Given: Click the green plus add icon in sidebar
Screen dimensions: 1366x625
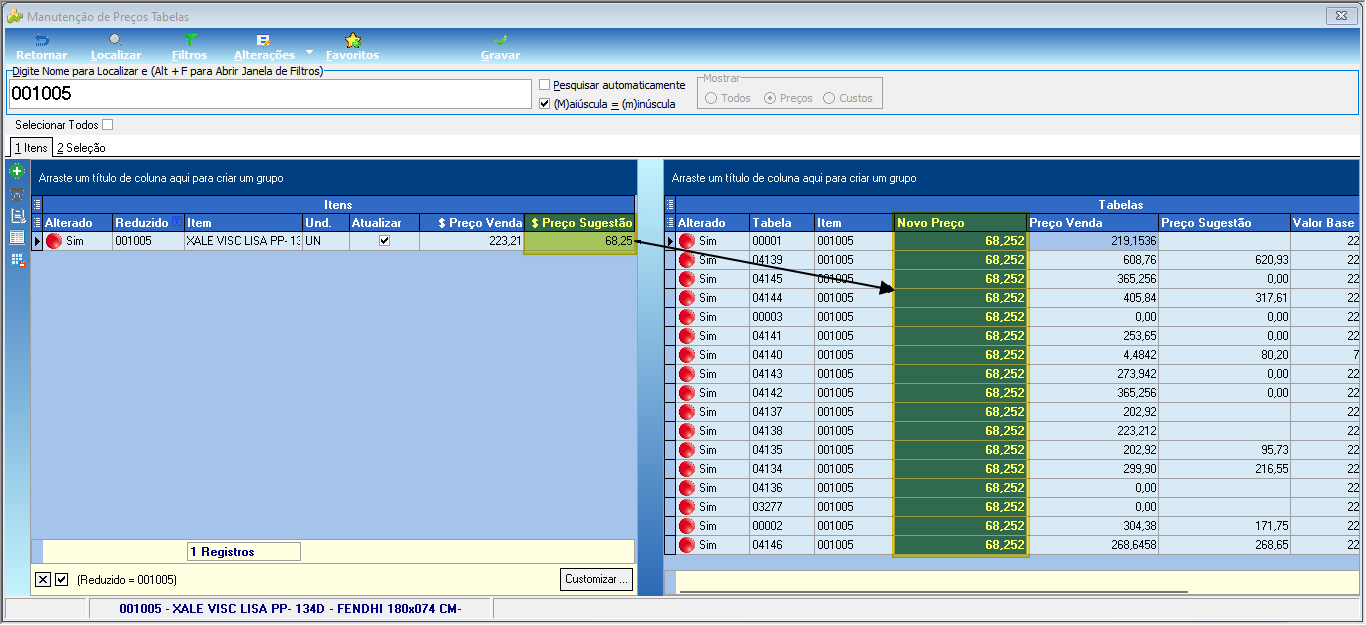Looking at the screenshot, I should click(x=17, y=171).
